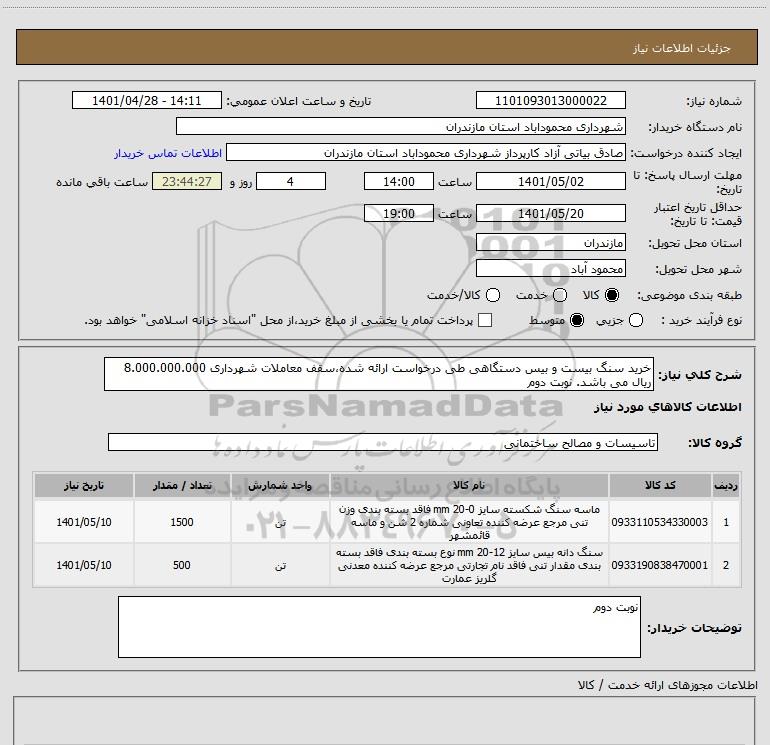The image size is (770, 745).
Task: Click quantity cell 1500
Action: pos(182,522)
